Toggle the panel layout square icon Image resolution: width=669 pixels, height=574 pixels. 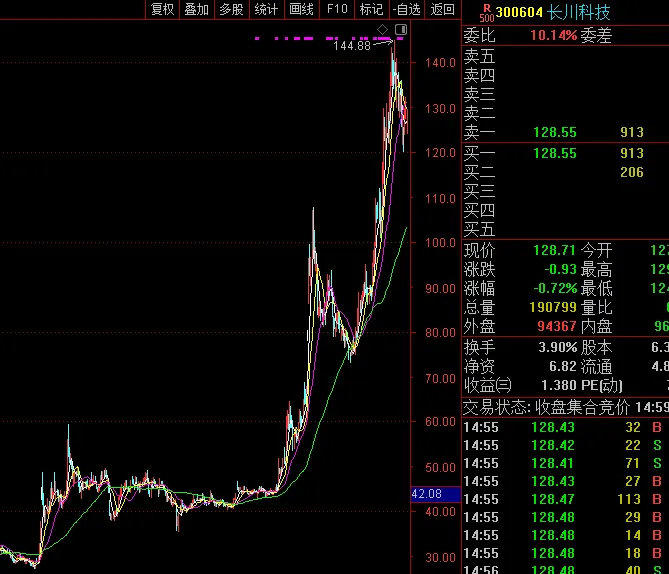point(401,29)
